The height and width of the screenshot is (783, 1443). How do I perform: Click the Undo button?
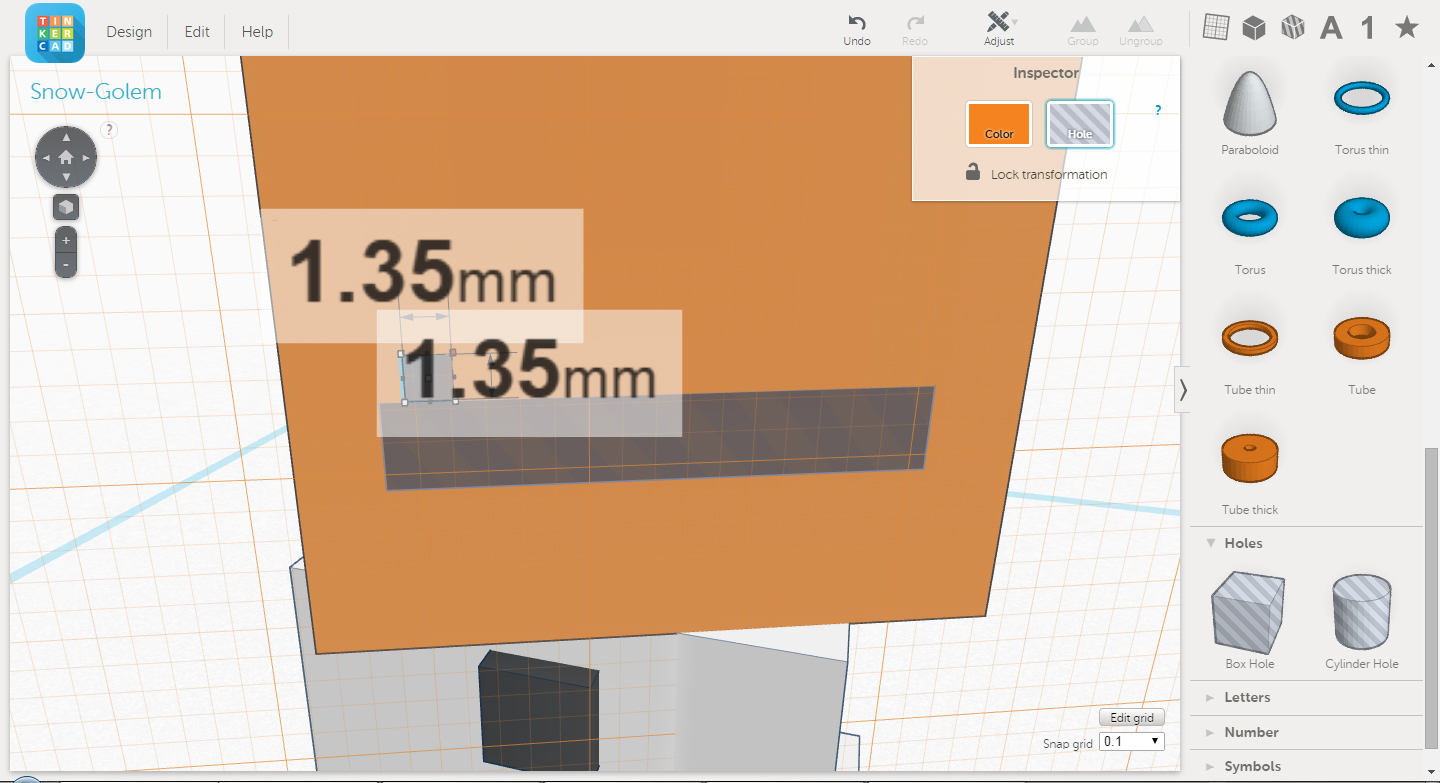pyautogui.click(x=857, y=29)
